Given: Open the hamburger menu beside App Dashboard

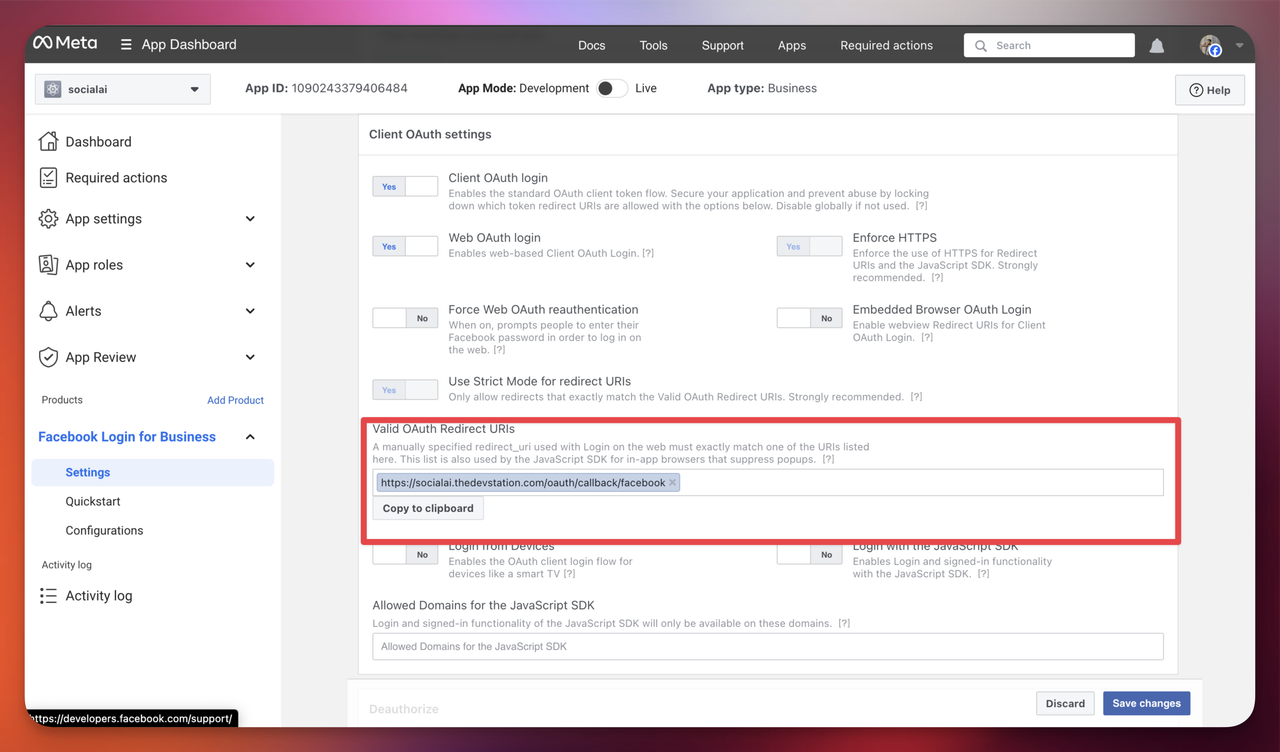Looking at the screenshot, I should click(x=126, y=45).
